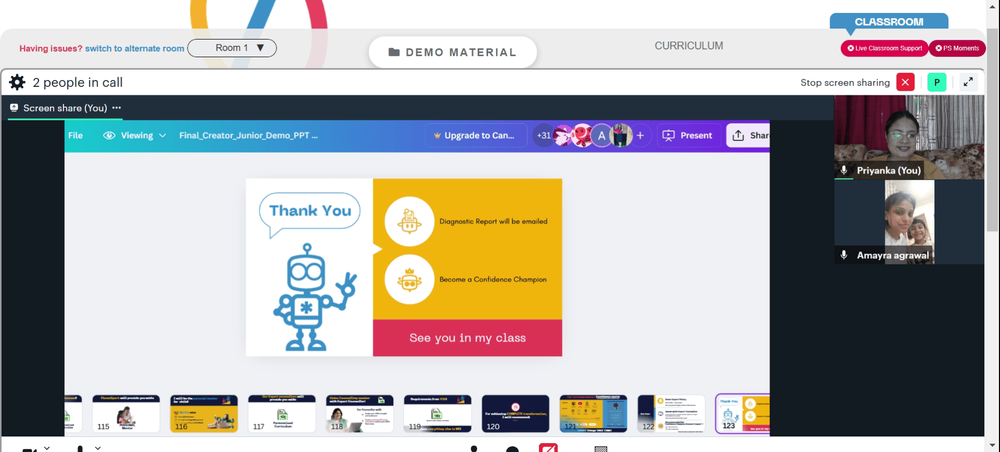This screenshot has width=1000, height=452.
Task: Click Upgrade to Canva crown button
Action: [x=476, y=135]
